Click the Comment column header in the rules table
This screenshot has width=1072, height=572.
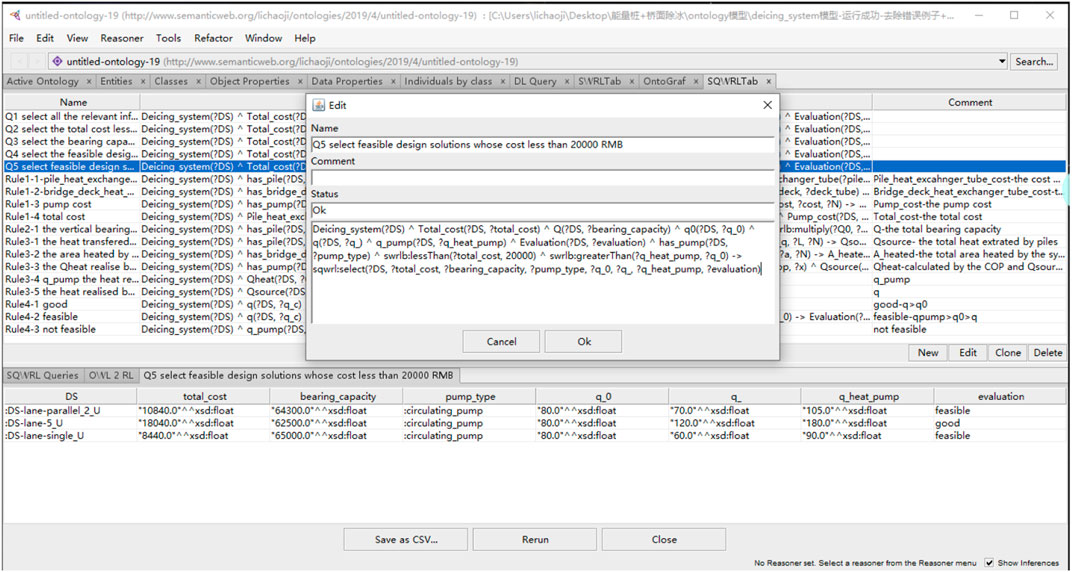click(969, 103)
